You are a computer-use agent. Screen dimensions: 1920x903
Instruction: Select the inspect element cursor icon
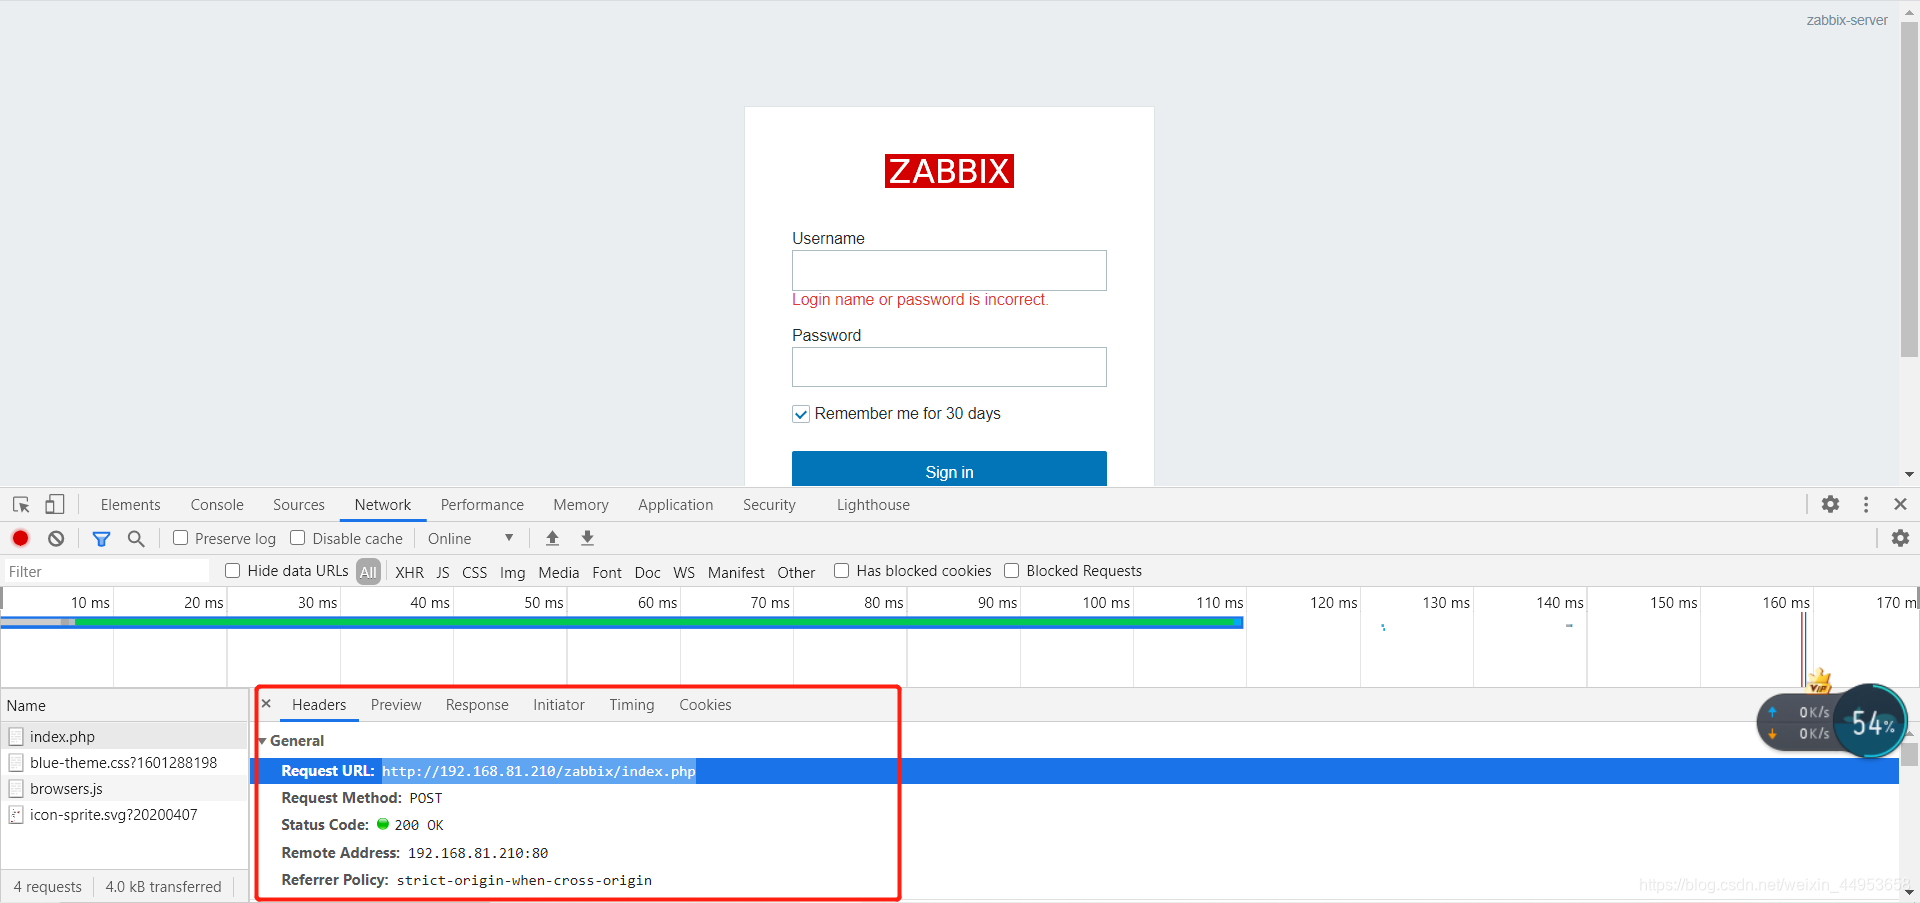click(x=21, y=505)
